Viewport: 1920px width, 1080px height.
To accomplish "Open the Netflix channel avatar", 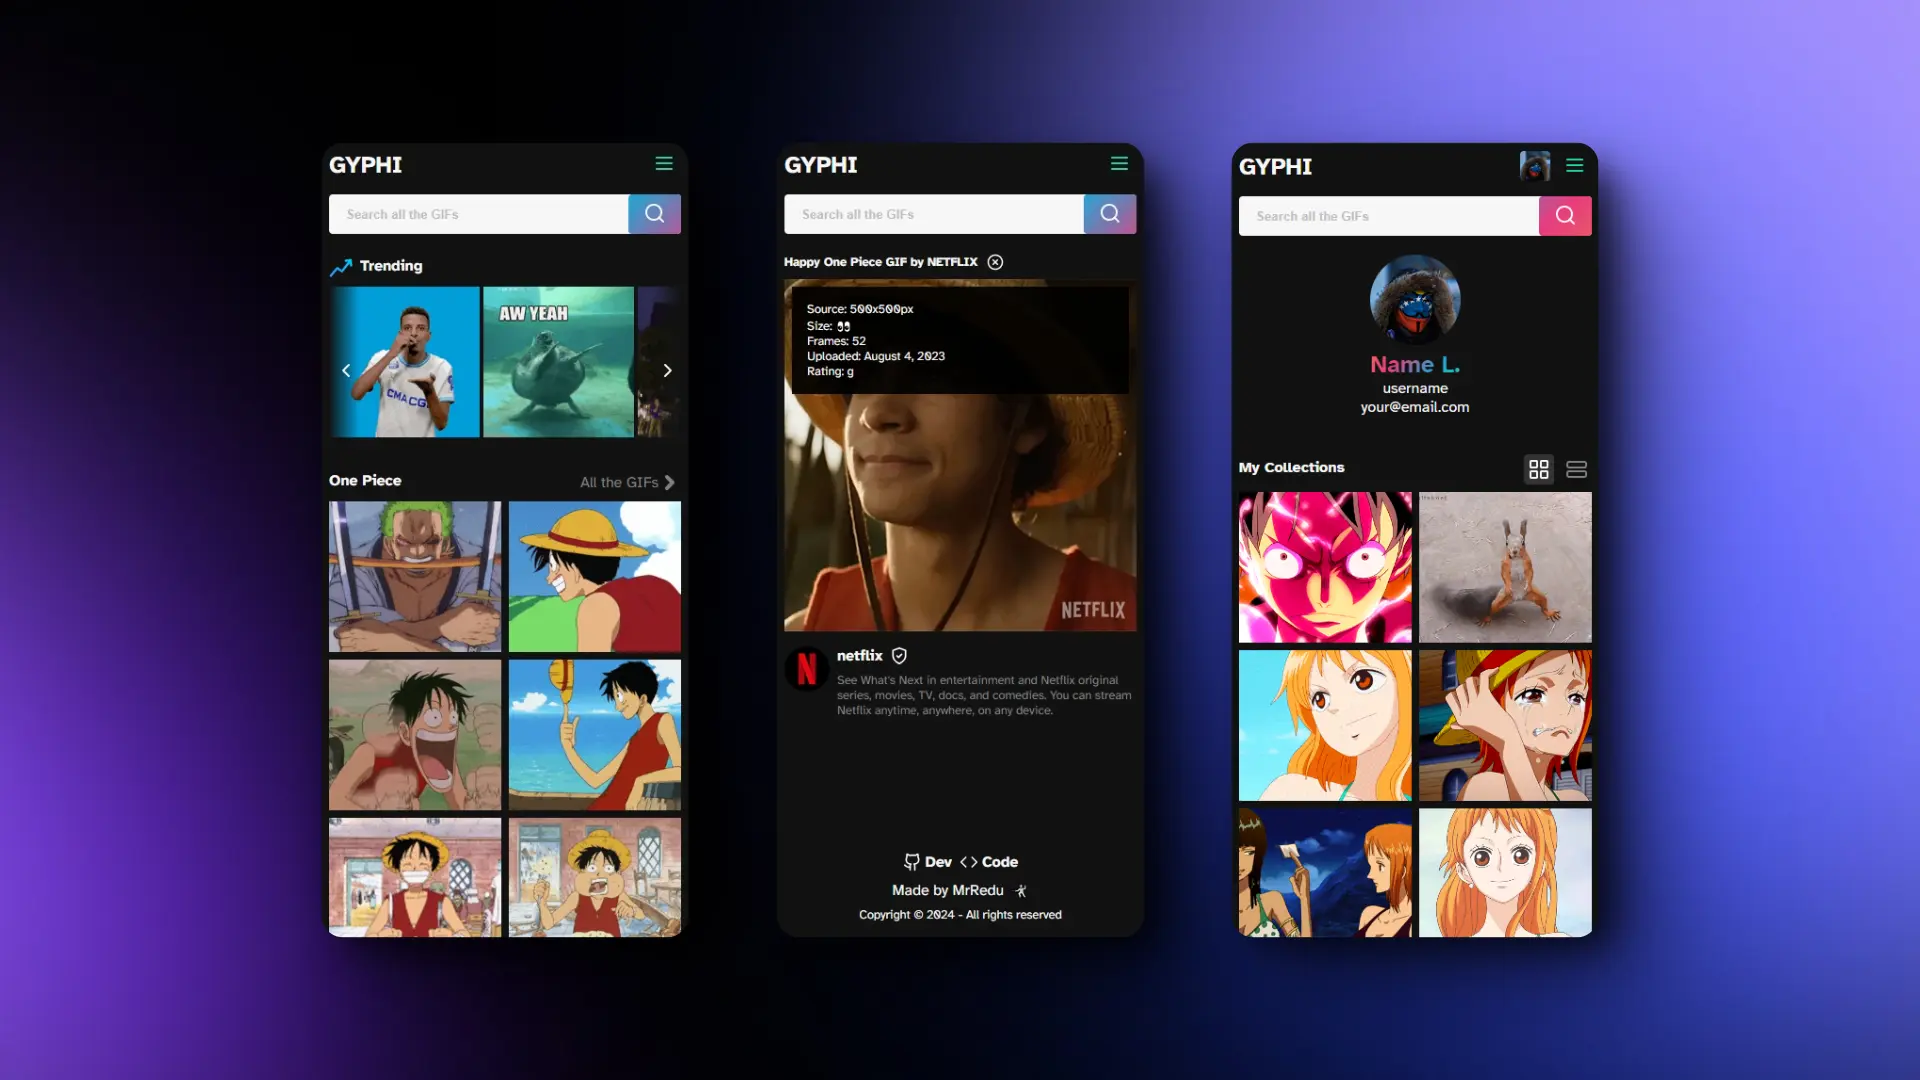I will tap(807, 669).
